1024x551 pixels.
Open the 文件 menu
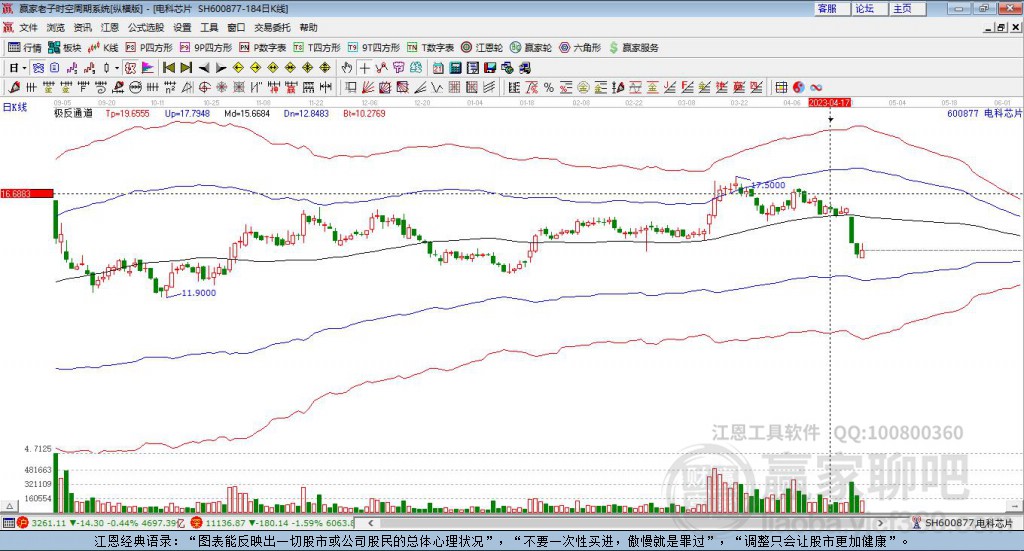[29, 27]
